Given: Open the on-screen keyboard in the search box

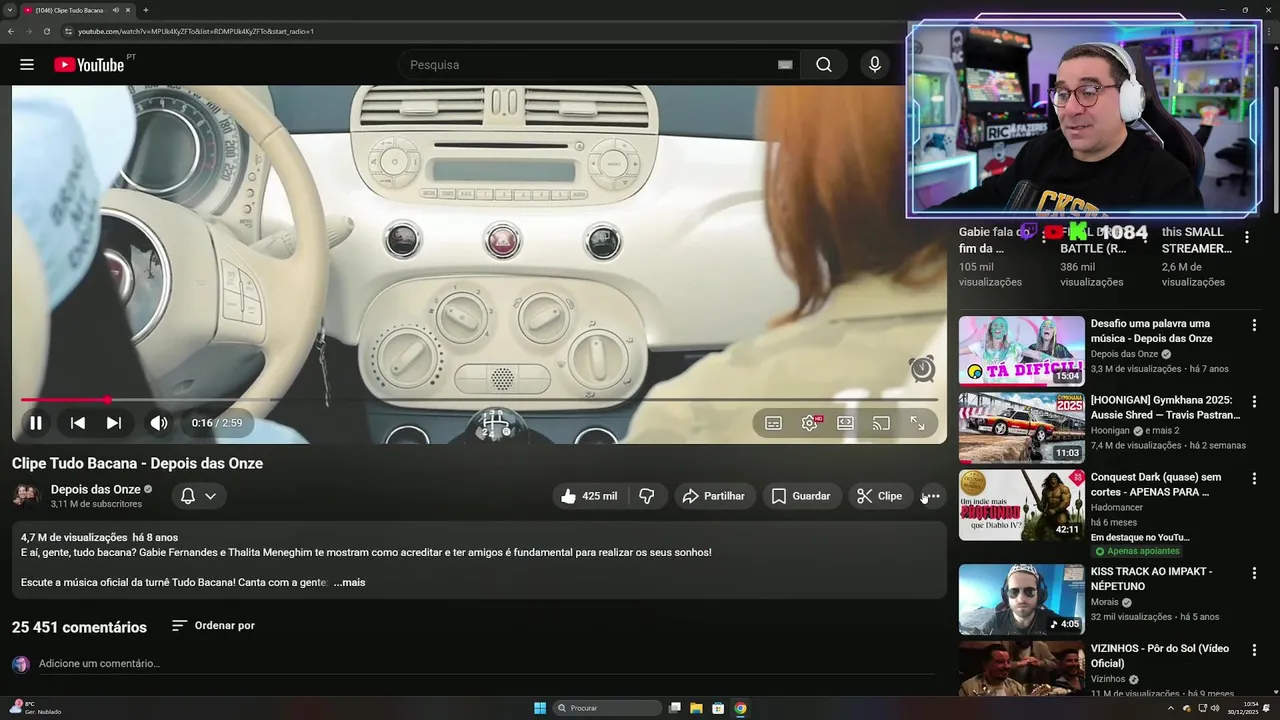Looking at the screenshot, I should pos(785,65).
